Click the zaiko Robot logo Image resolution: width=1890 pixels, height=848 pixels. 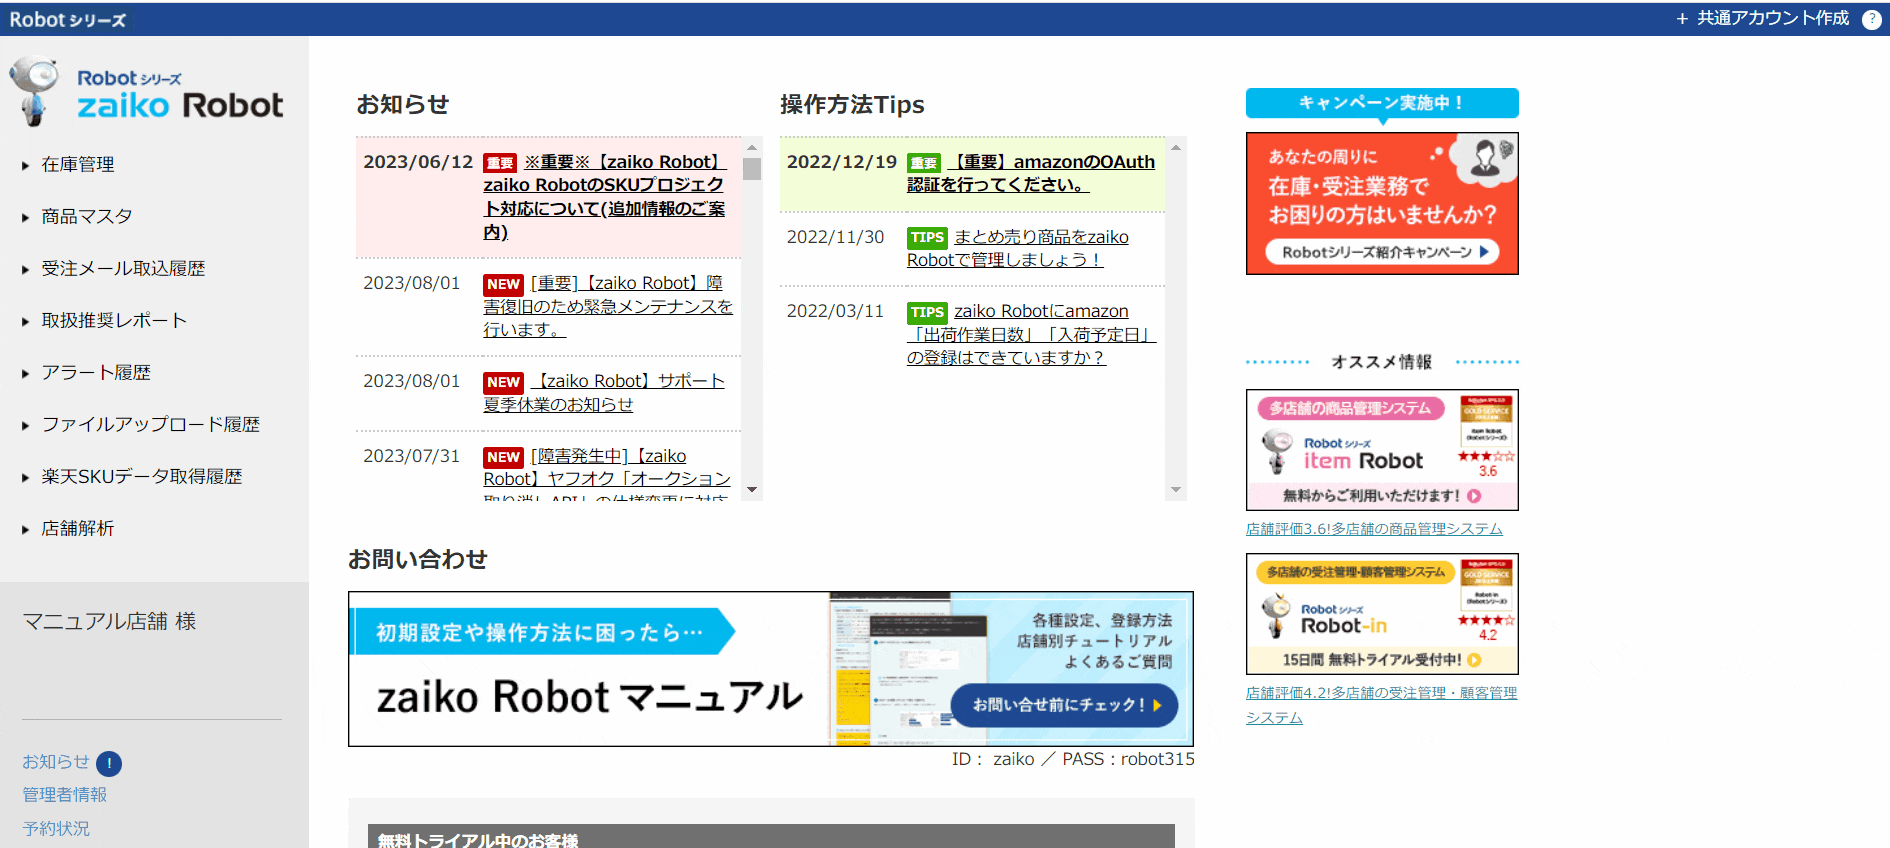click(148, 92)
